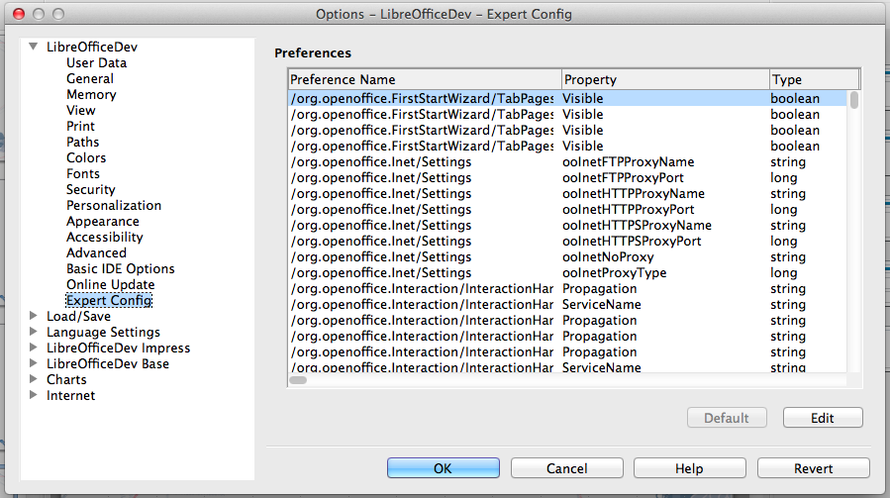Select Memory in the options tree
The height and width of the screenshot is (498, 890).
(91, 95)
